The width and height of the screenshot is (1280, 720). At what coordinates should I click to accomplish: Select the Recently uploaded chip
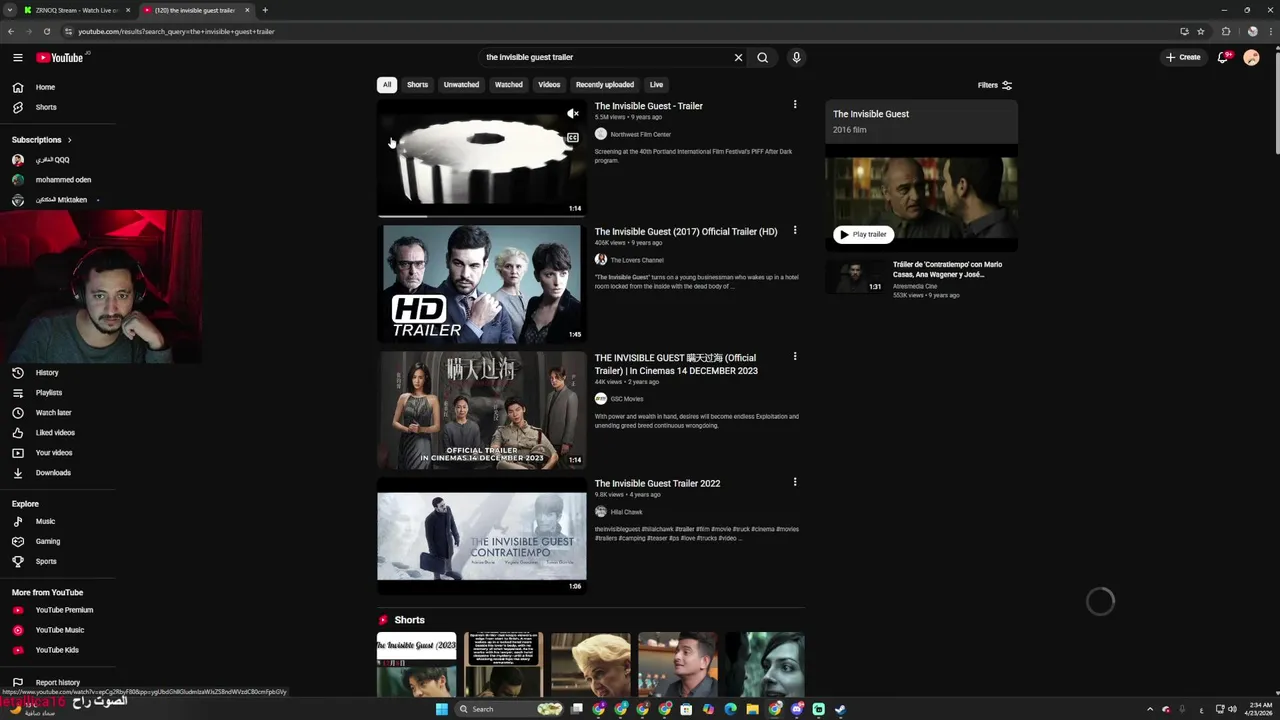605,85
